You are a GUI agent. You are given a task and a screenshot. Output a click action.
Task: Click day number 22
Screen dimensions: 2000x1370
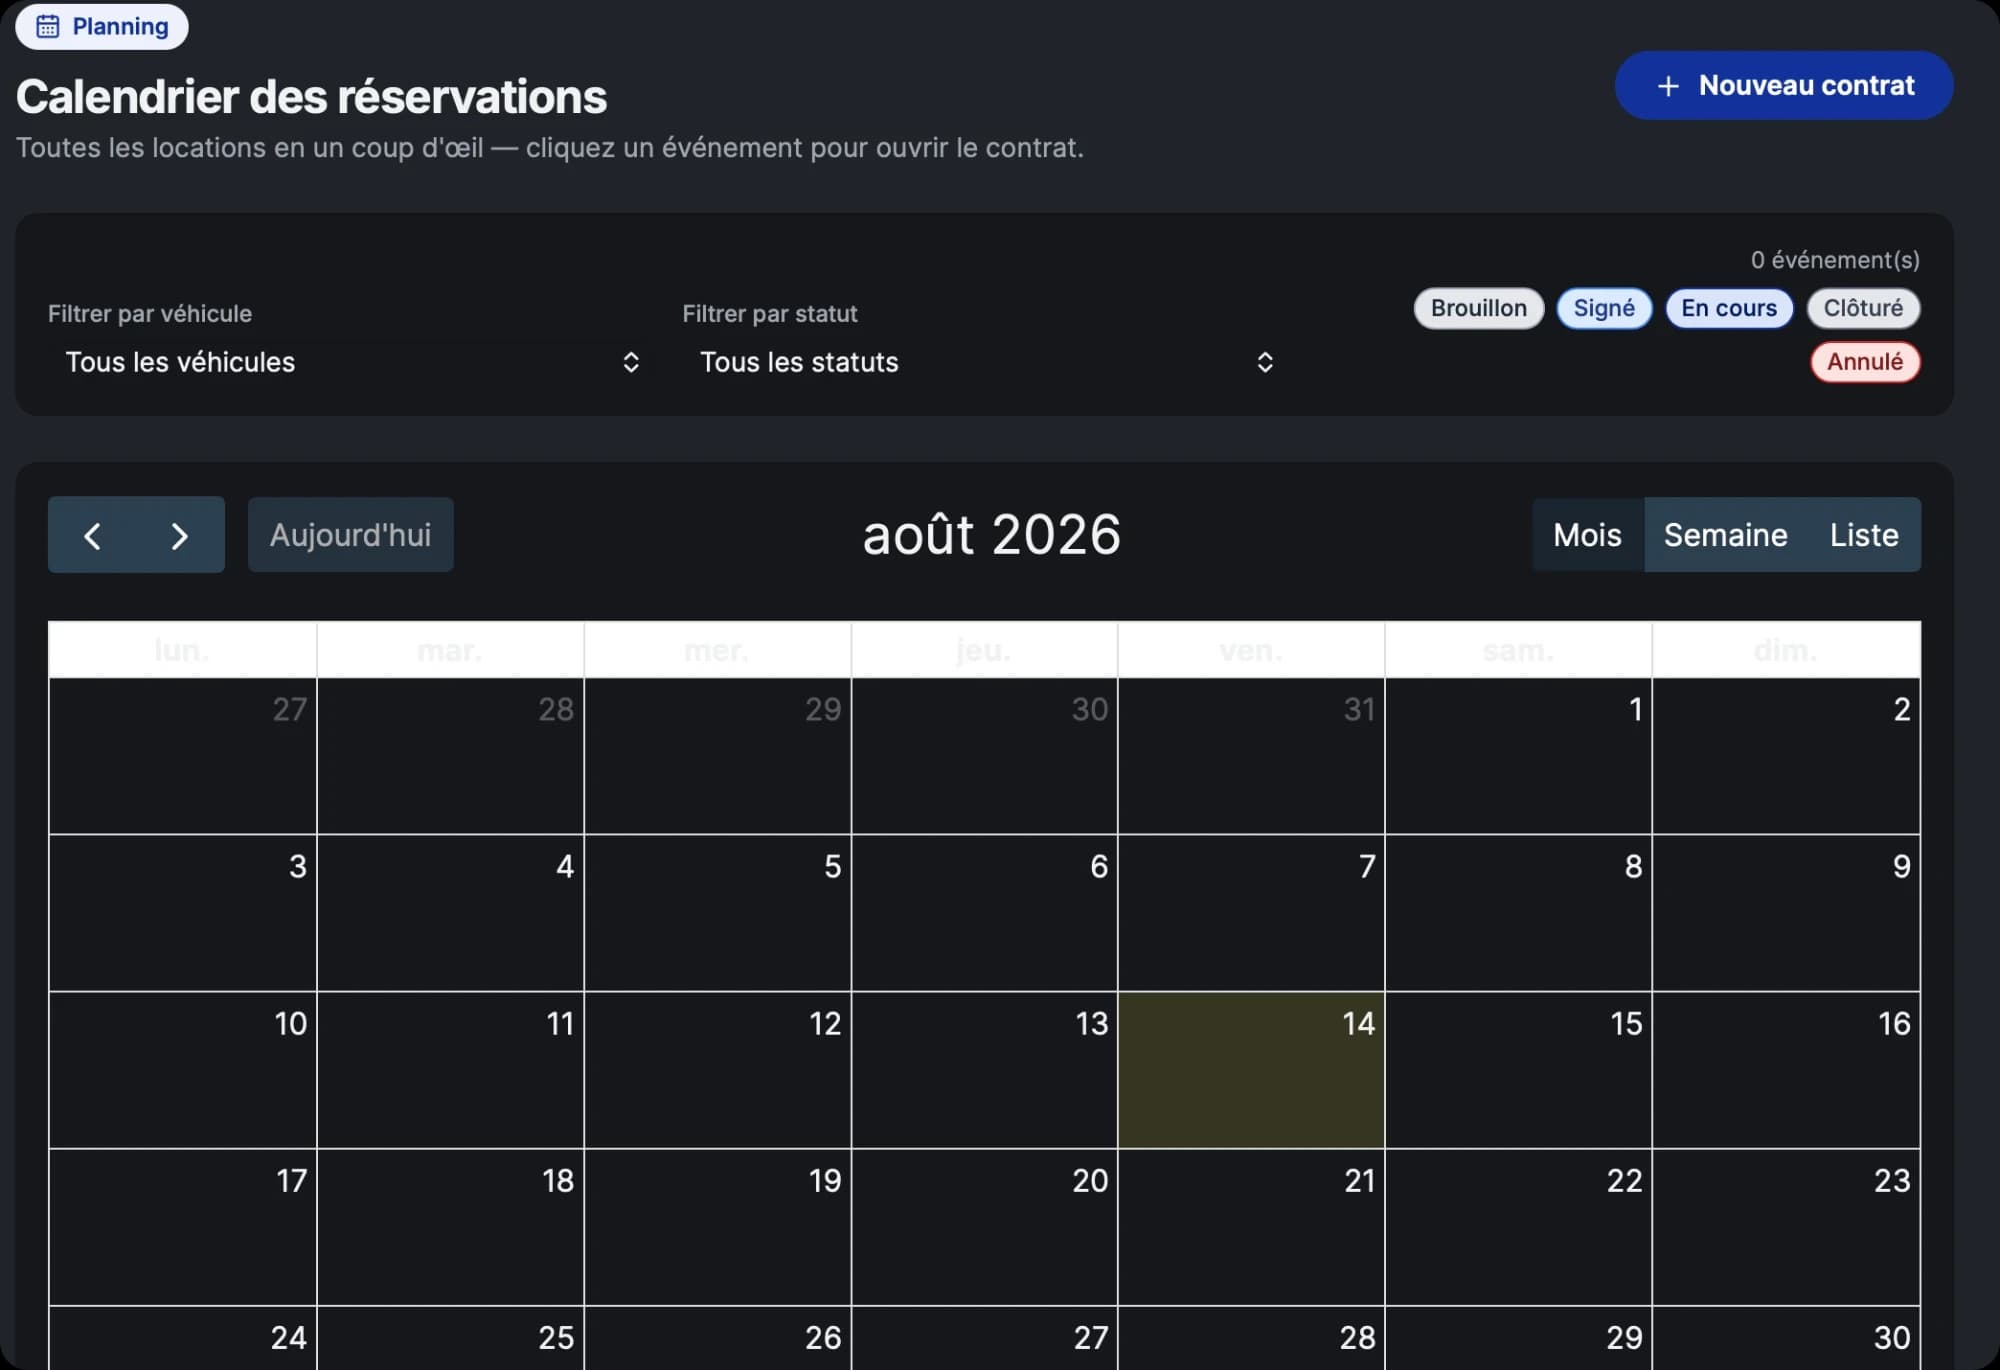[x=1625, y=1181]
